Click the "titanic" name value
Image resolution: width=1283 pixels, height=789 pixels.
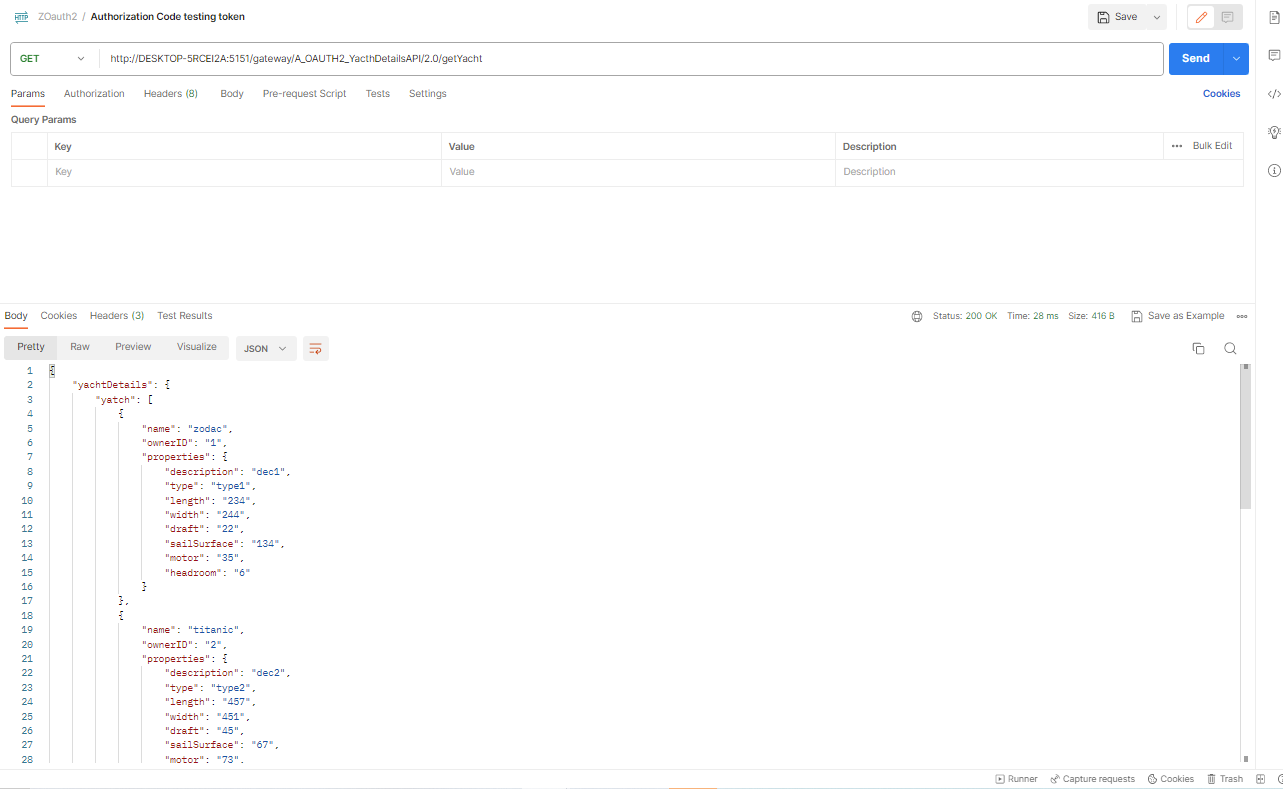[x=215, y=630]
